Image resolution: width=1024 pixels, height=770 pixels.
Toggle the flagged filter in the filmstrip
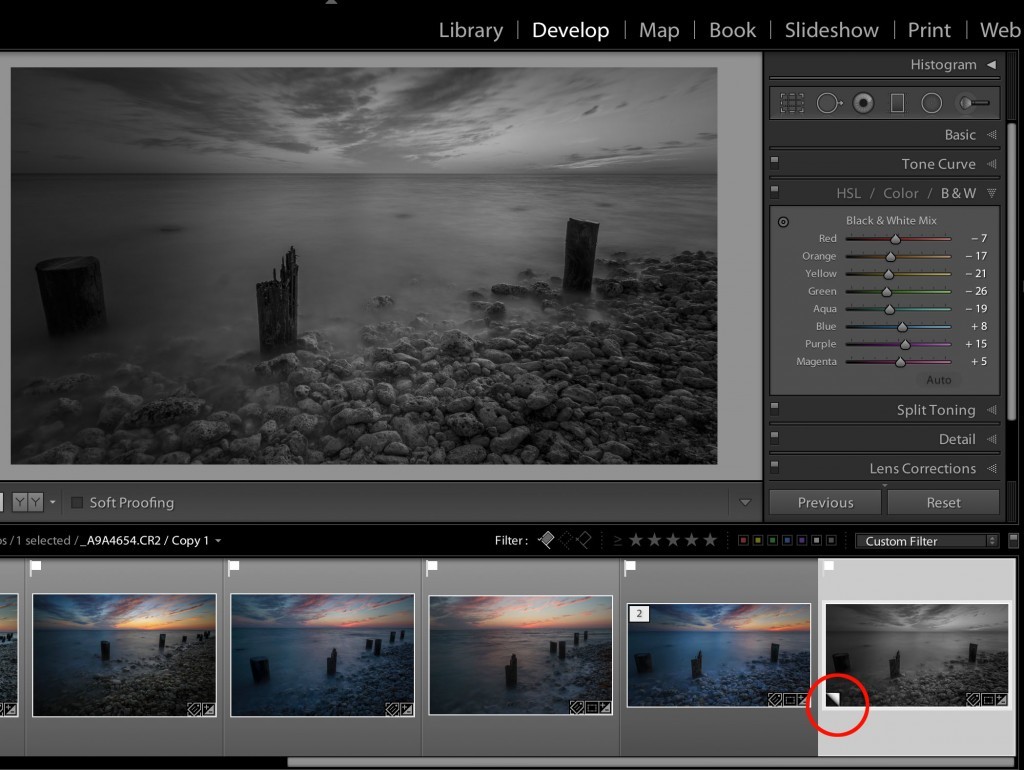click(x=546, y=540)
